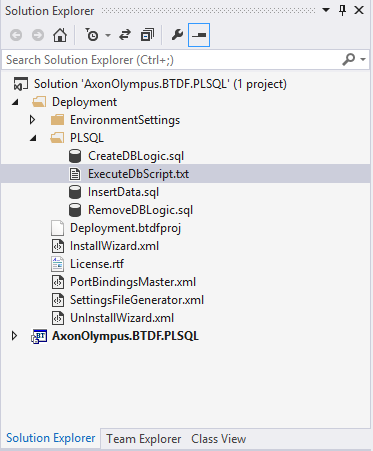Switch to the Team Explorer tab
This screenshot has width=373, height=451.
pyautogui.click(x=144, y=439)
